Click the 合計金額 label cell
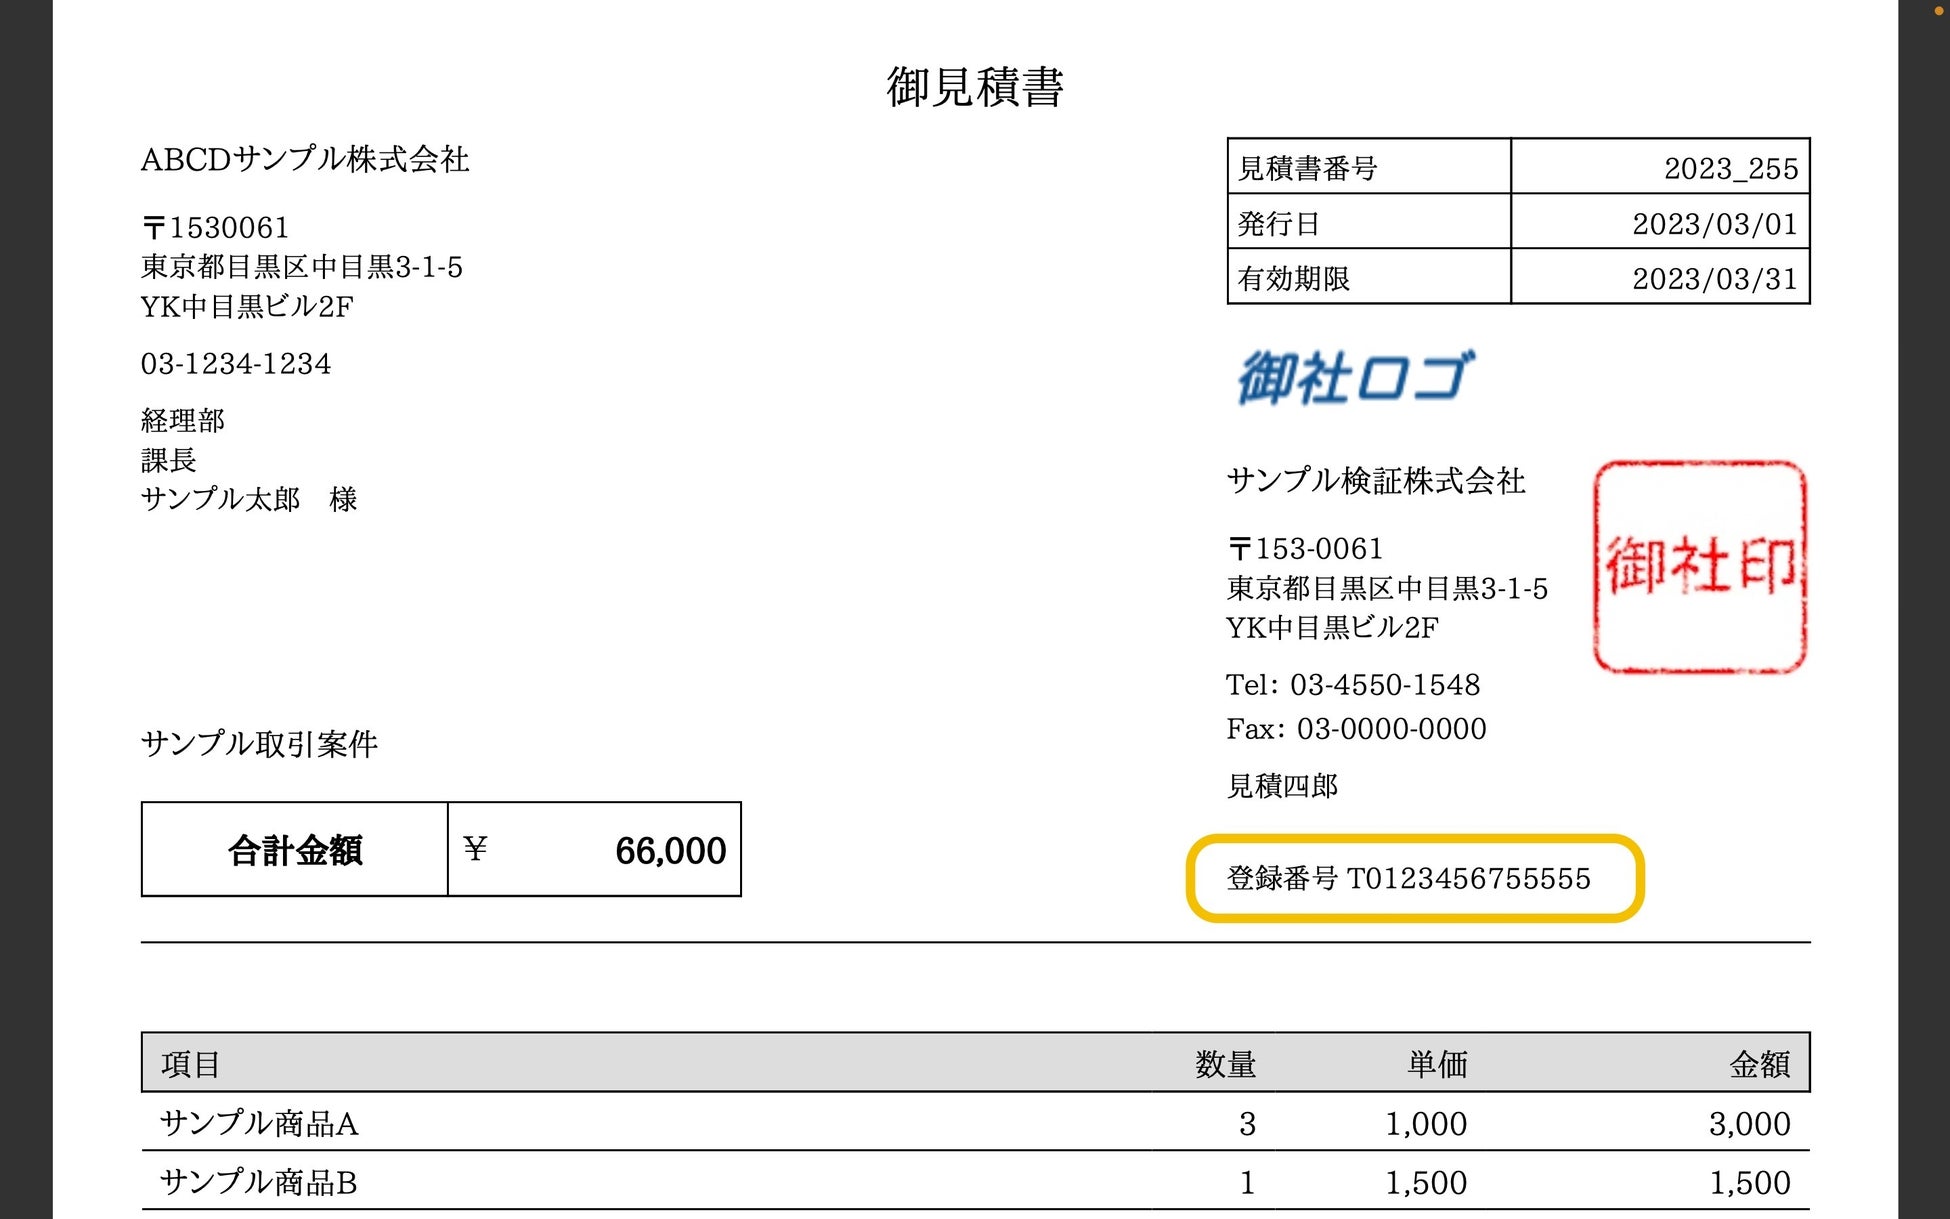Screen dimensions: 1950x1219 (295, 850)
